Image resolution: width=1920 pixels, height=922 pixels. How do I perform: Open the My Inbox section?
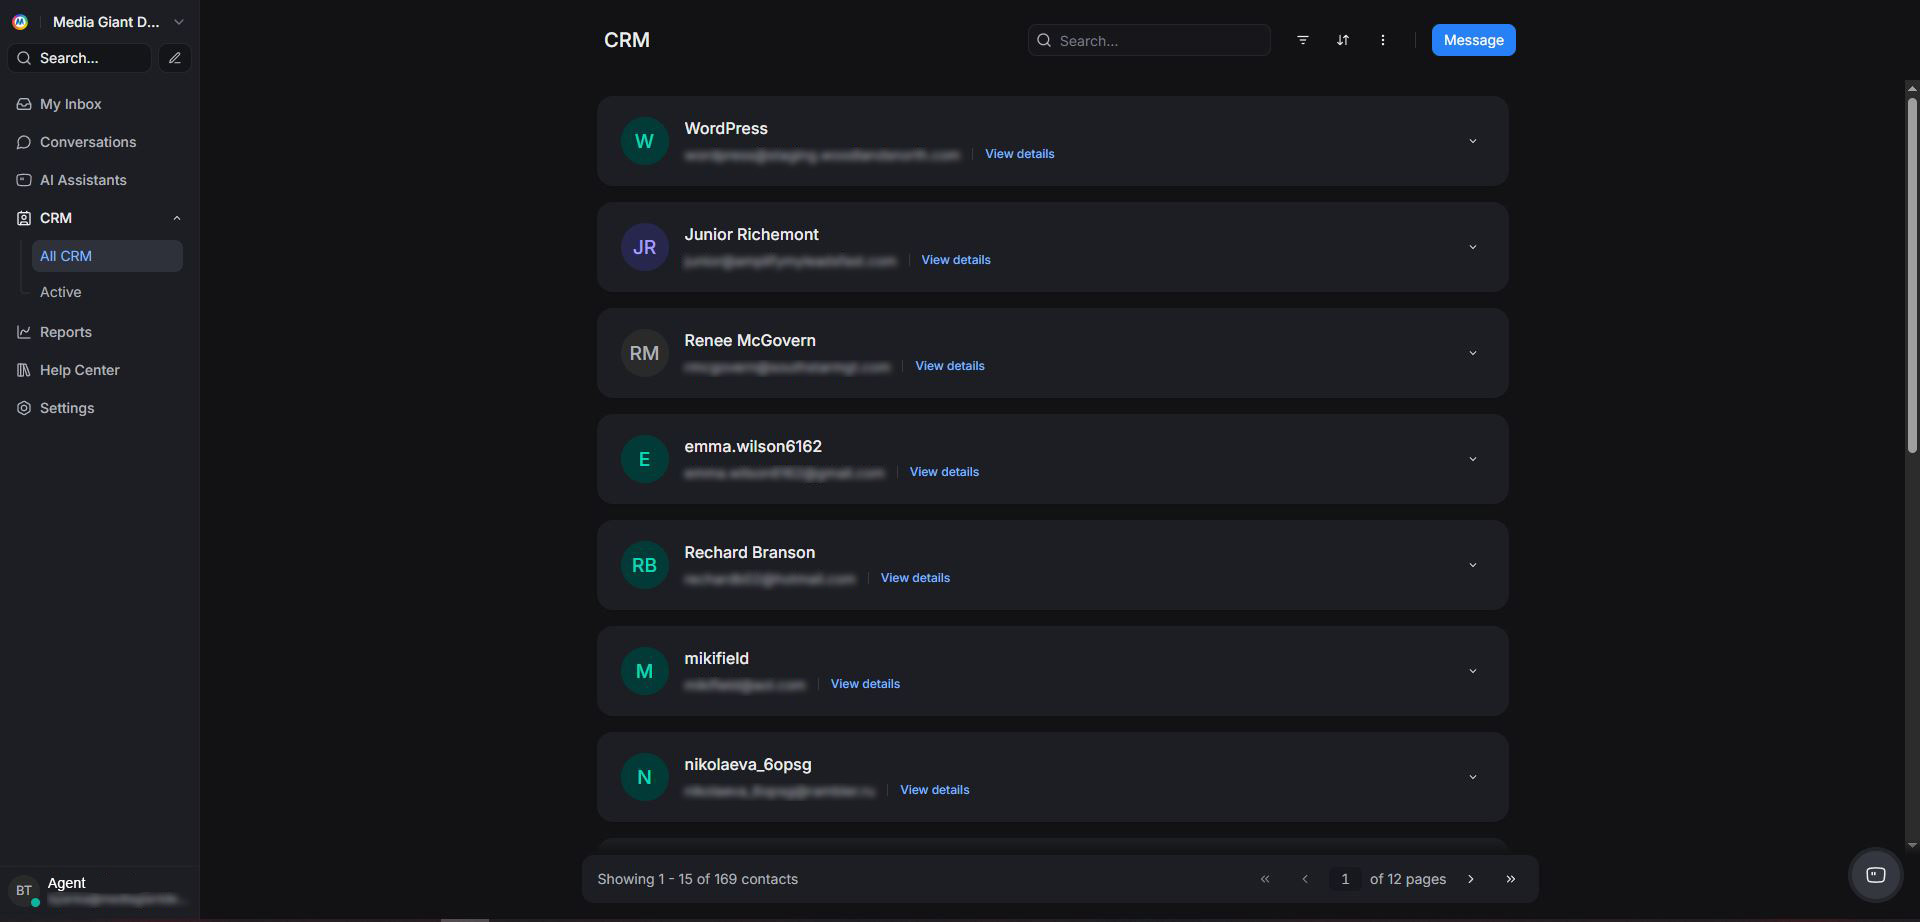pos(70,103)
